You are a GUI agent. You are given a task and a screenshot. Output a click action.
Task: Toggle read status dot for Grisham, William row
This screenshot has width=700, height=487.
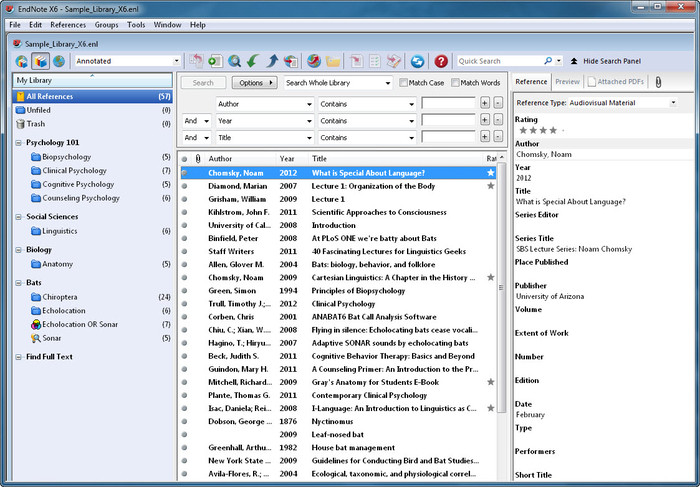pos(184,199)
